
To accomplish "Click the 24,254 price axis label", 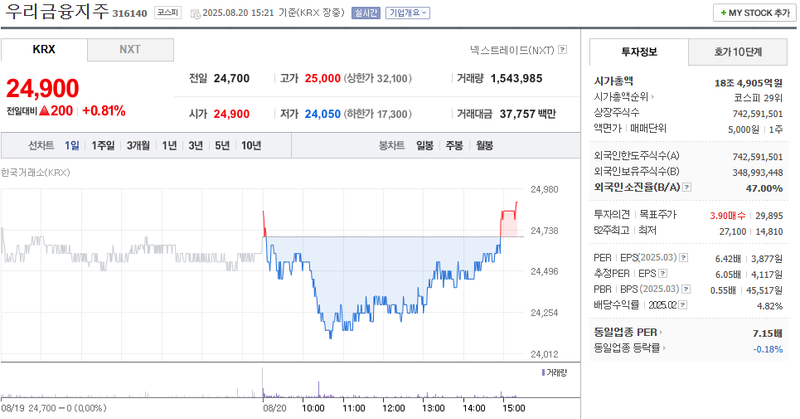I will point(544,313).
